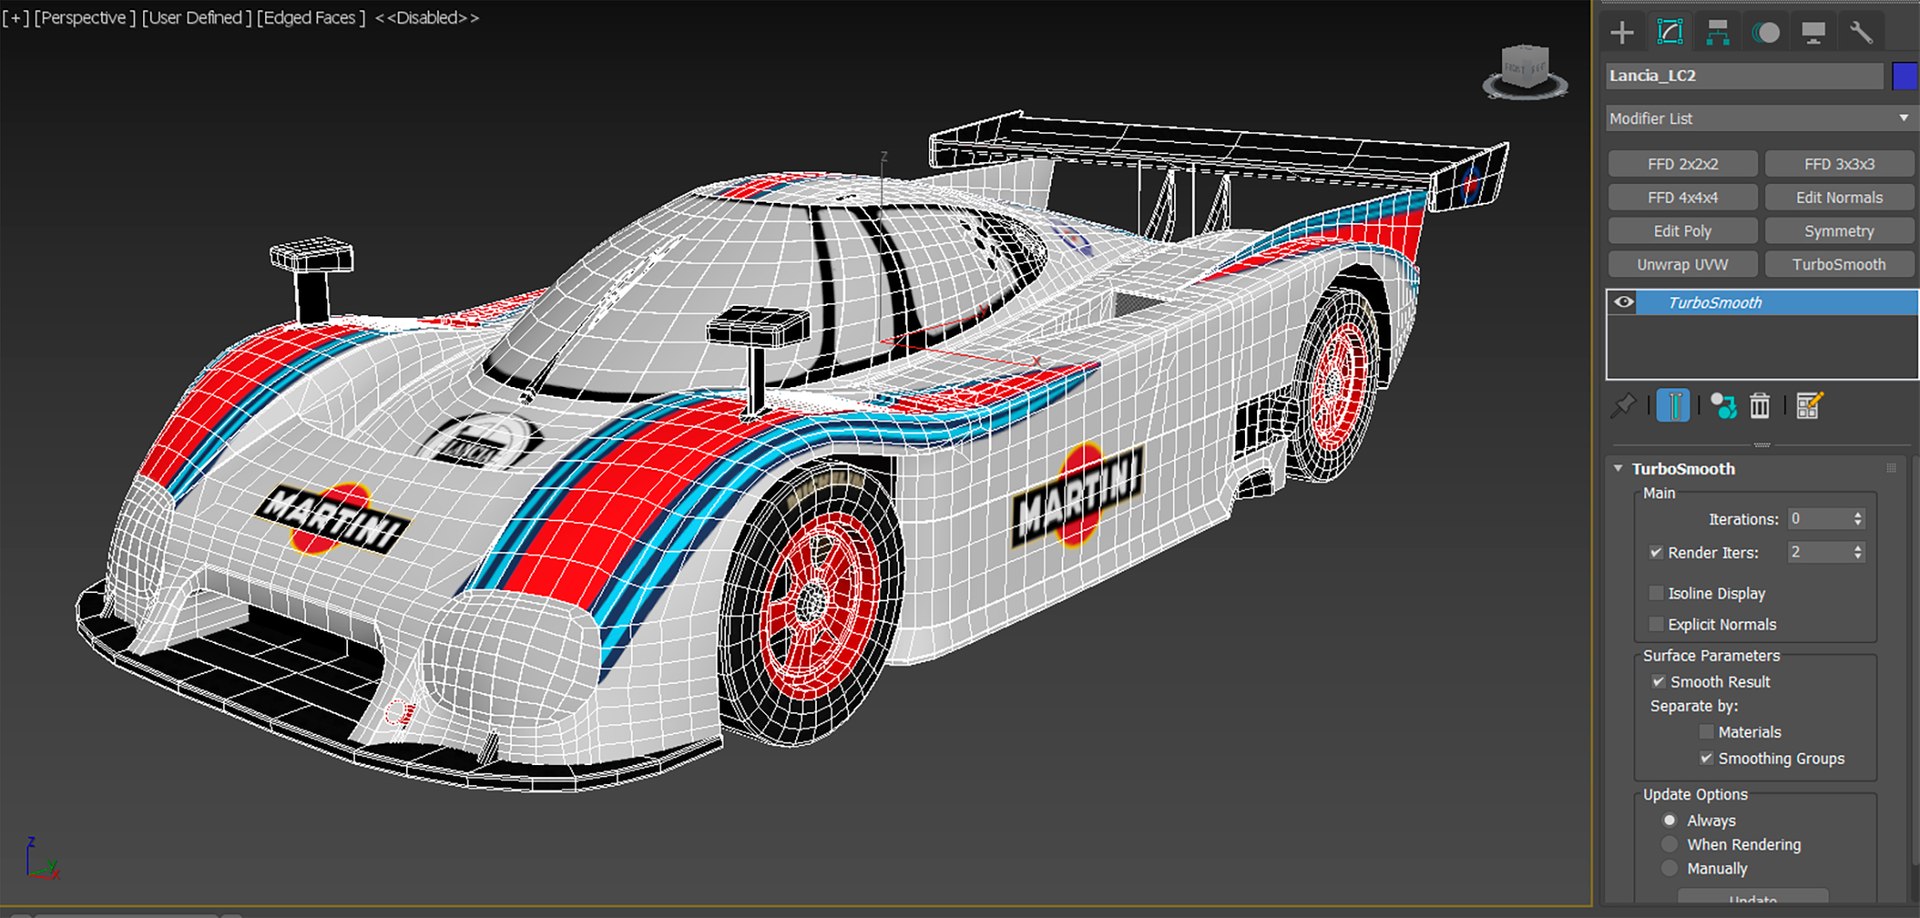This screenshot has width=1920, height=918.
Task: Apply the FFD 4x4x4 modifier
Action: click(1683, 197)
